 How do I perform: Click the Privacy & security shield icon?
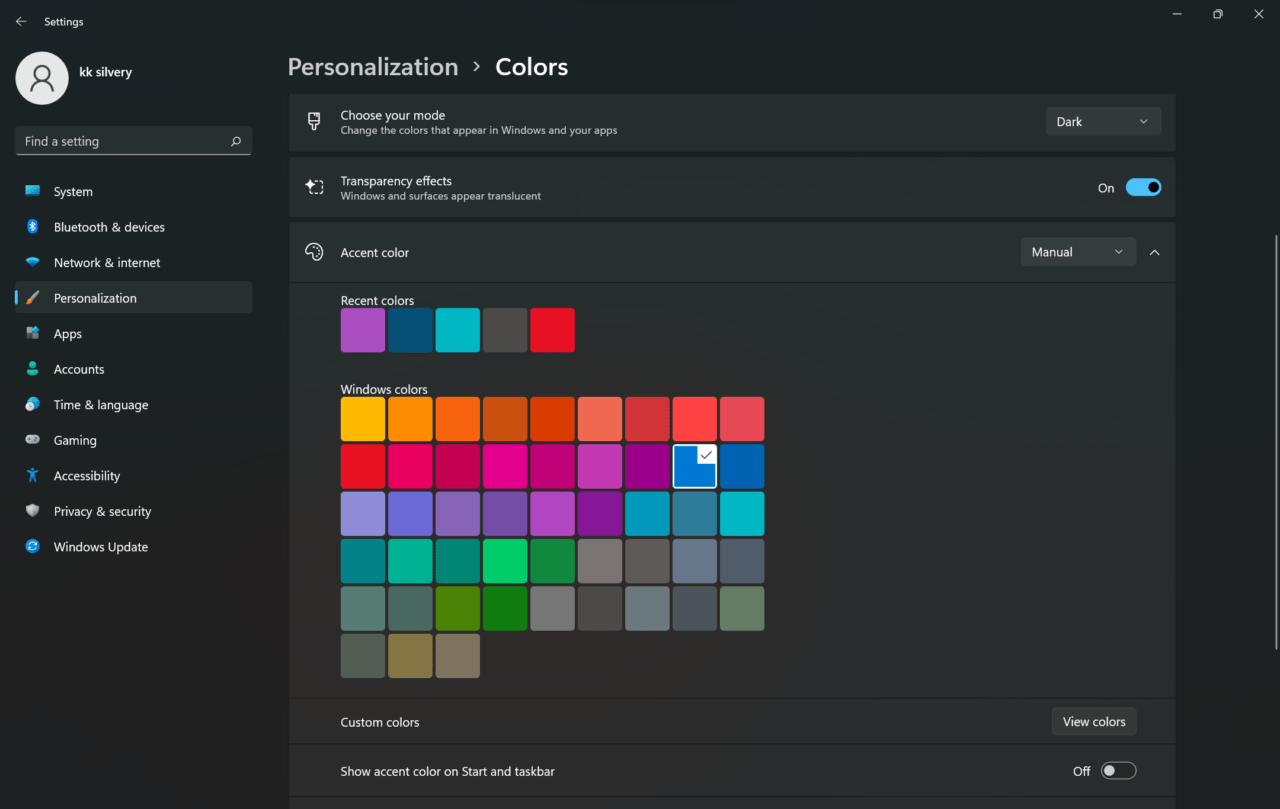click(31, 511)
